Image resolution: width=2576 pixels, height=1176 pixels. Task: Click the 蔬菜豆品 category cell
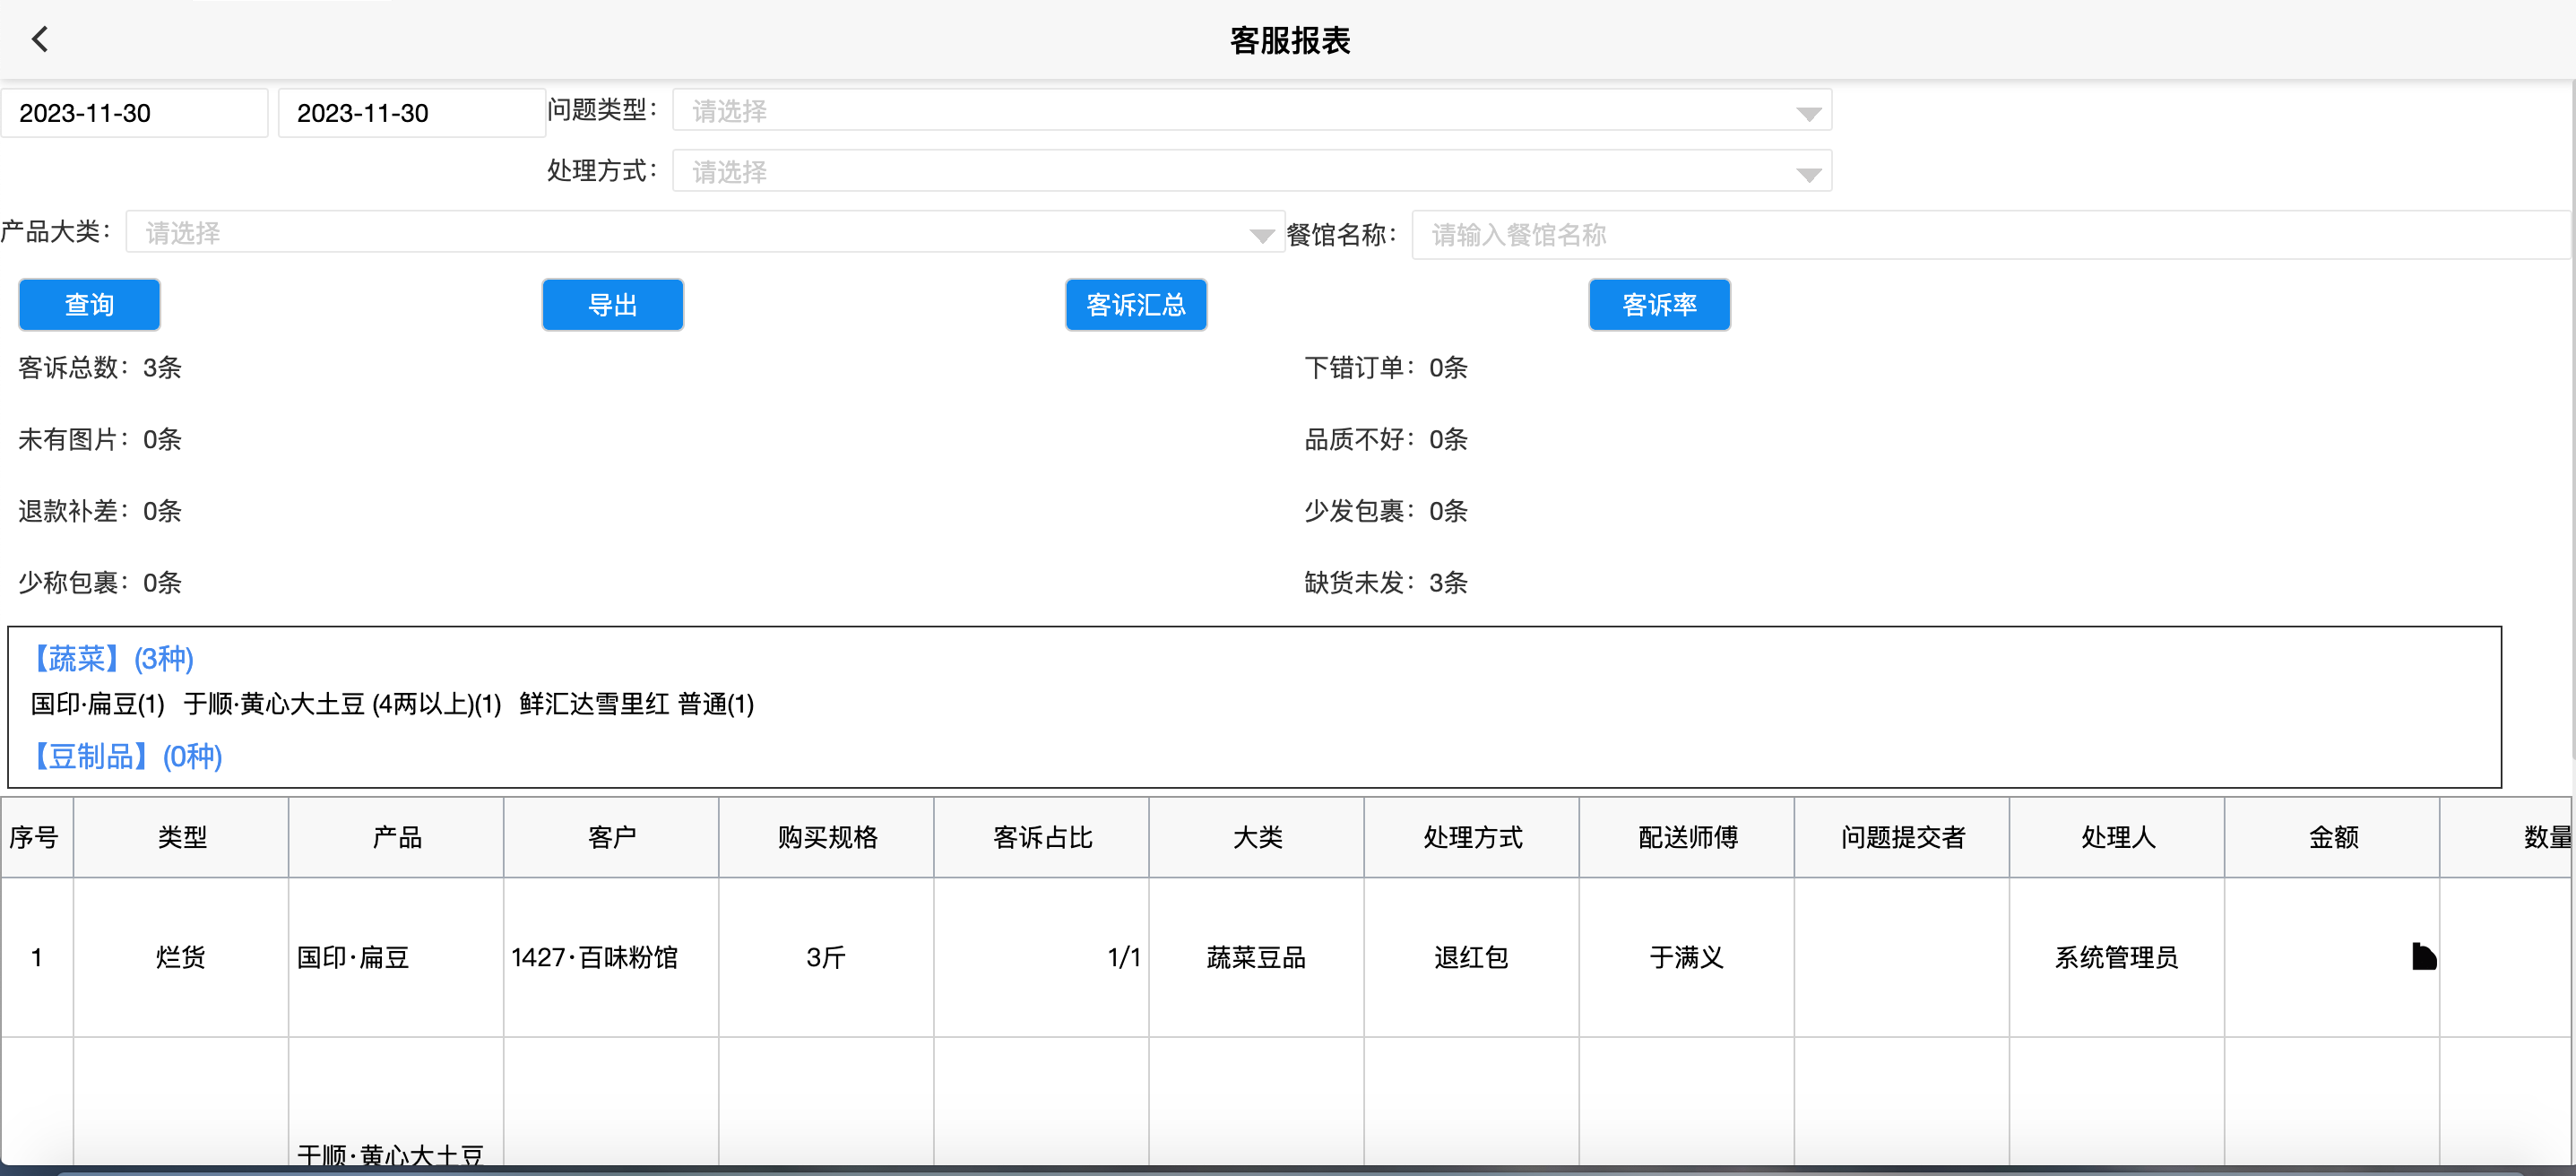click(x=1256, y=957)
